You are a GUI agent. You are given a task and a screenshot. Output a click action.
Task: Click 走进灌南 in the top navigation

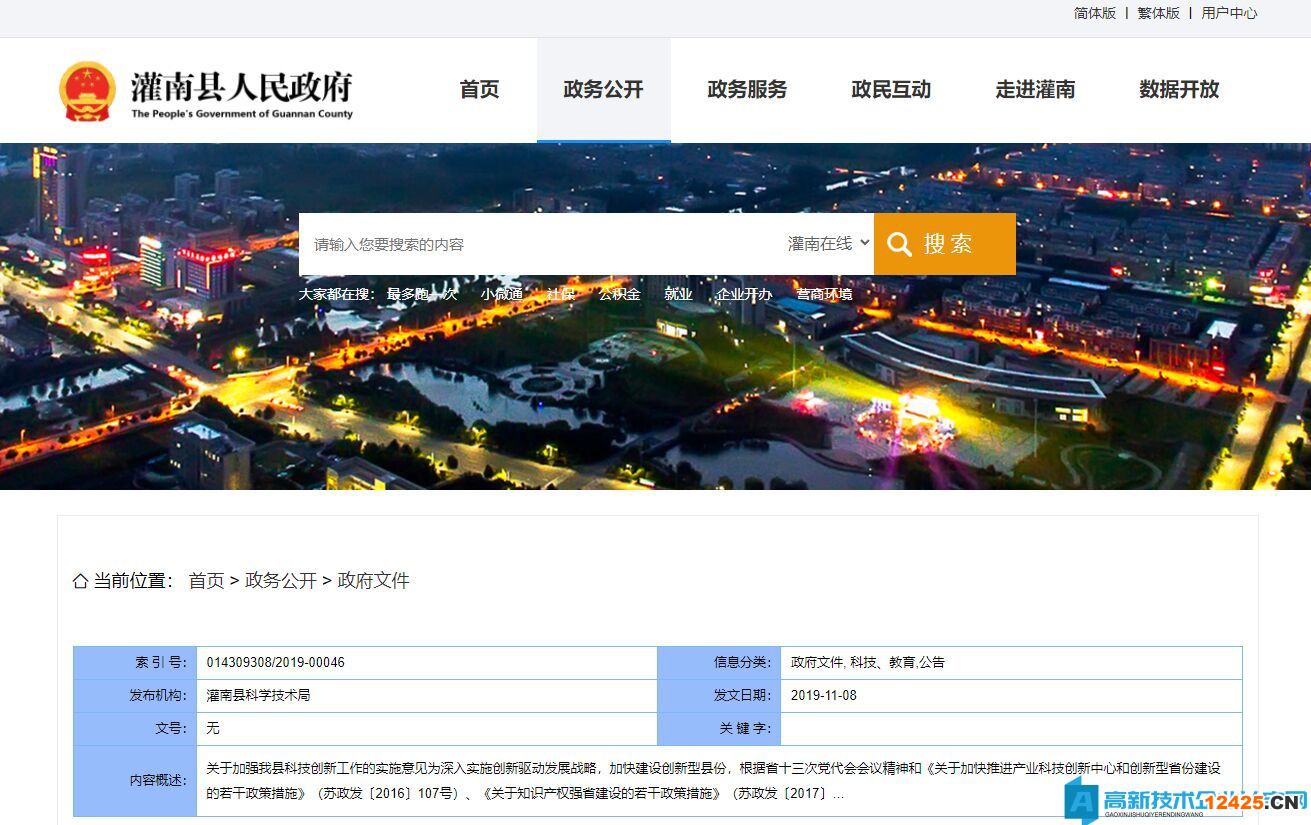[x=1034, y=89]
